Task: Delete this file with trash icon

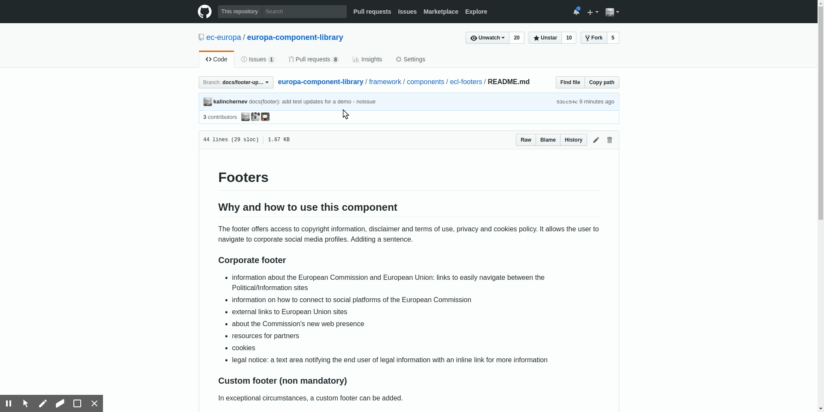Action: coord(610,140)
